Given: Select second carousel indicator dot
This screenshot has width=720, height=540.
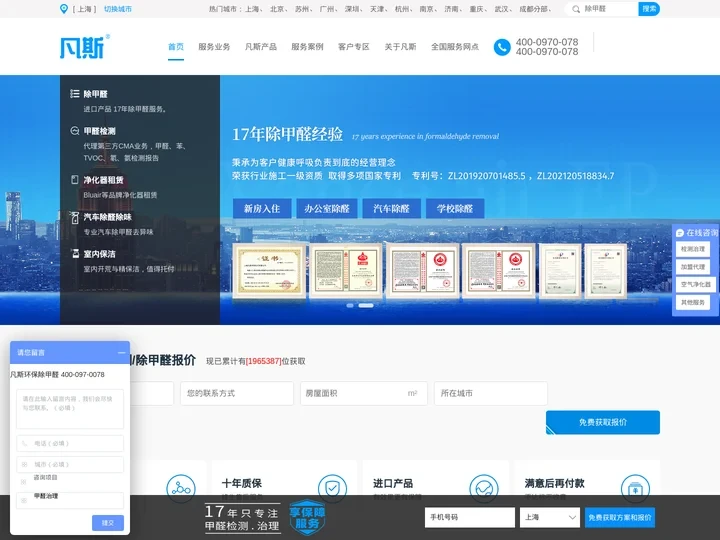Looking at the screenshot, I should tap(366, 305).
